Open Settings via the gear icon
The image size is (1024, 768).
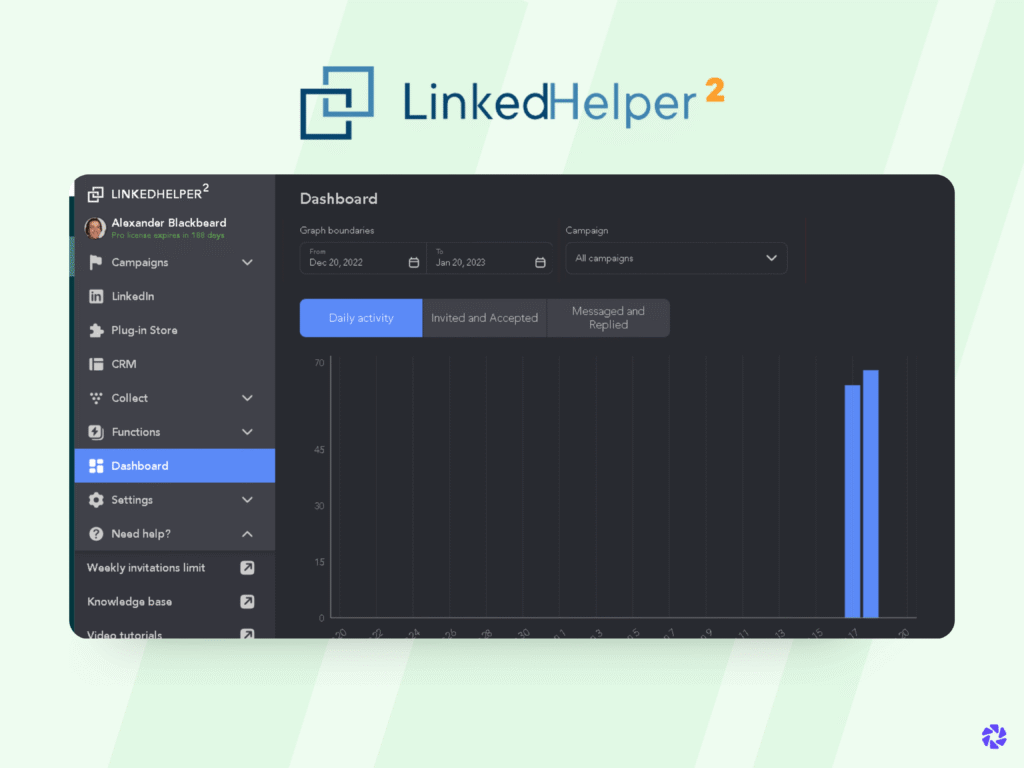(95, 500)
